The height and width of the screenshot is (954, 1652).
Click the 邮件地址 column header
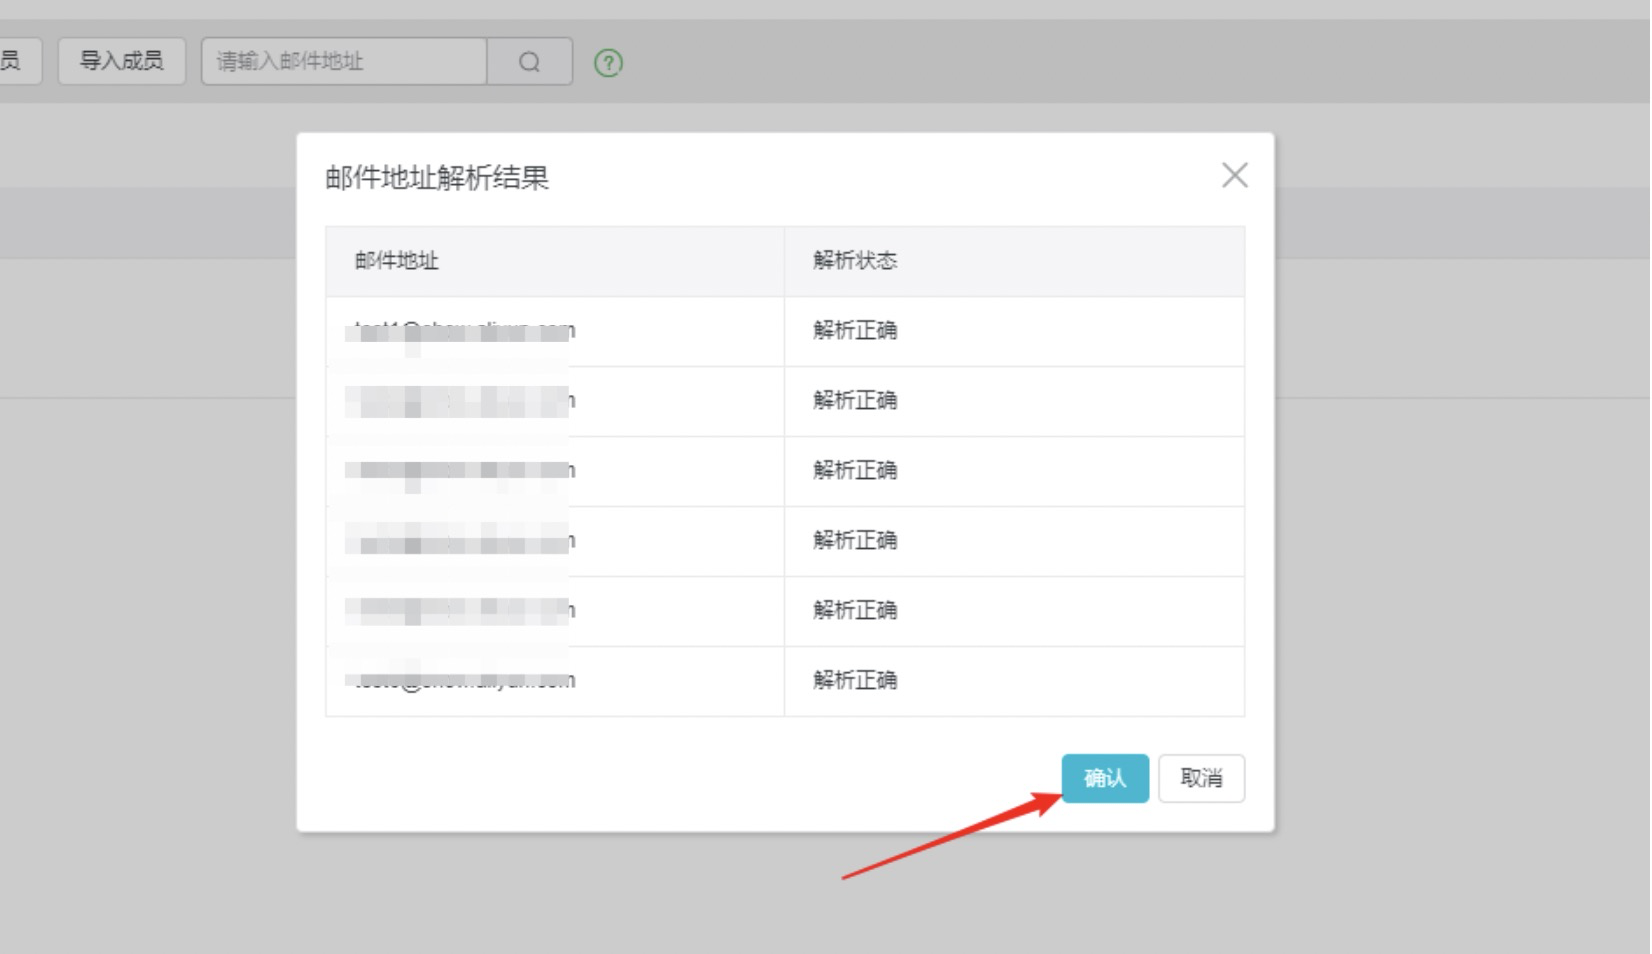(397, 261)
